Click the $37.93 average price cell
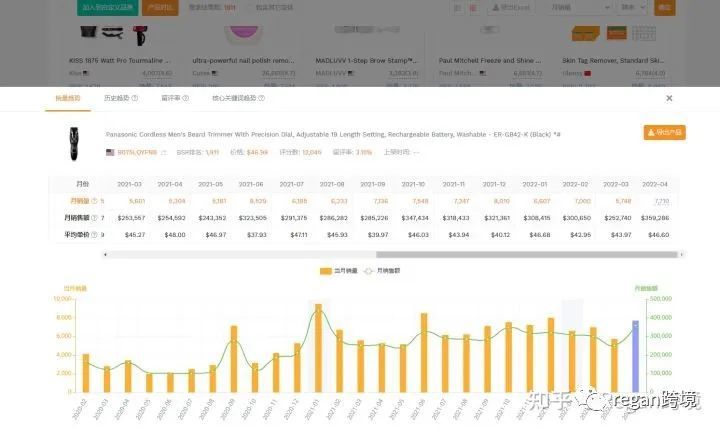 click(256, 235)
